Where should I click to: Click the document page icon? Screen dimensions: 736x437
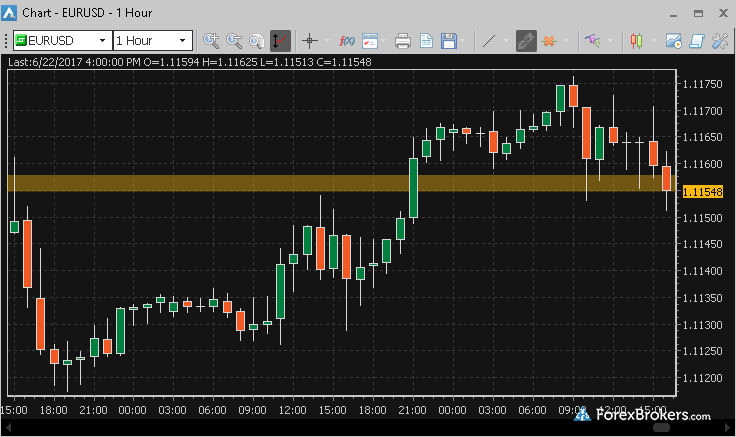pos(426,41)
